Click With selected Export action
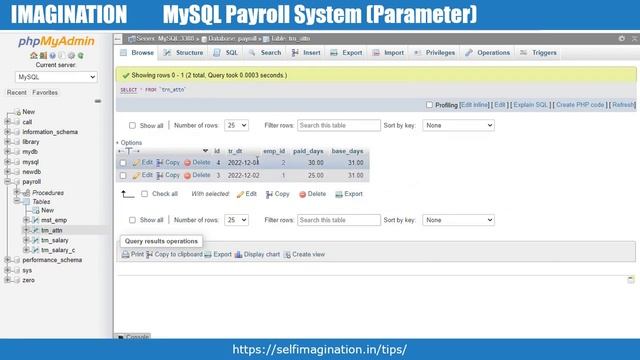 [x=349, y=194]
